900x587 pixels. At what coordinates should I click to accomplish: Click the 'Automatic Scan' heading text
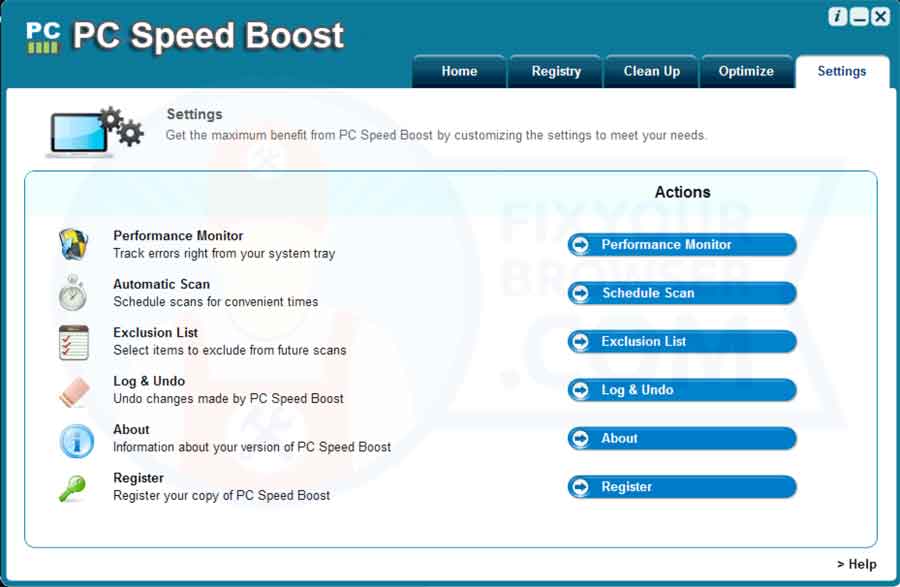click(161, 284)
